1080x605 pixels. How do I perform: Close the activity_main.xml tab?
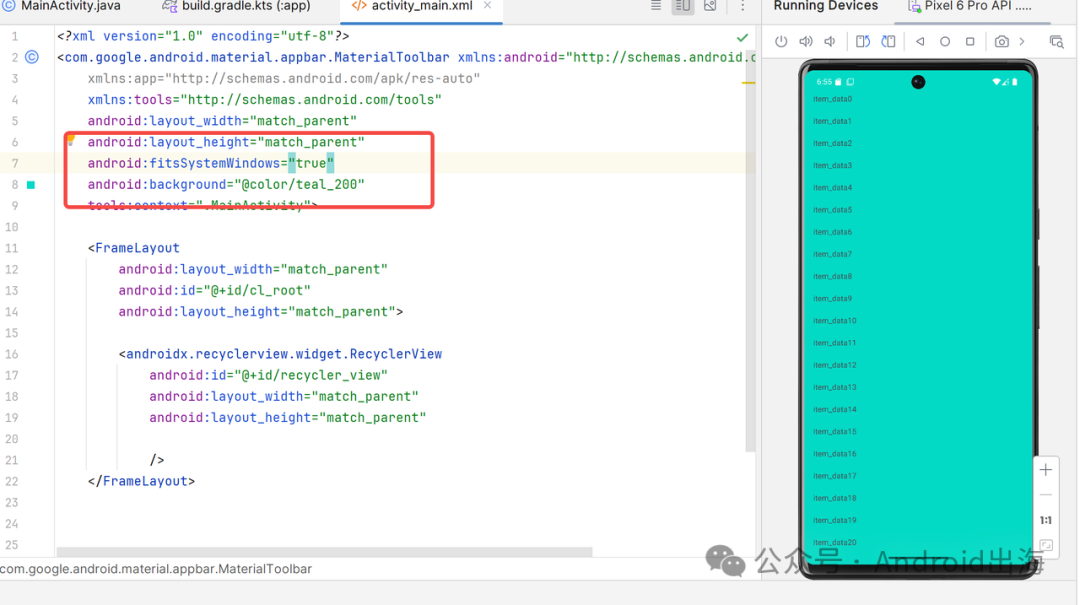tap(488, 6)
